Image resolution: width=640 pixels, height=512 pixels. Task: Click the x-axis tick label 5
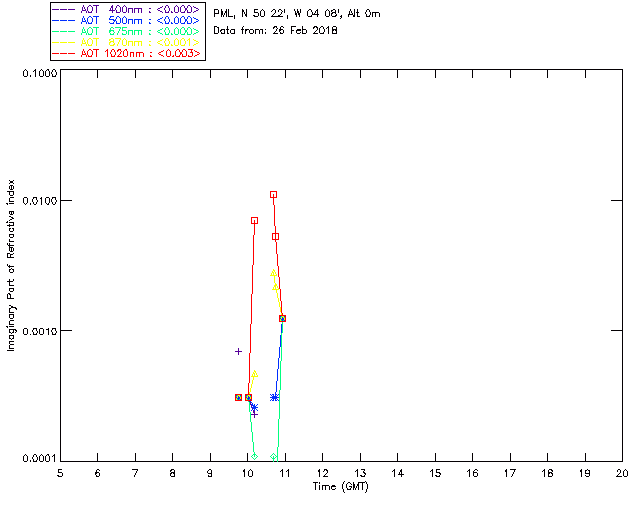60,473
